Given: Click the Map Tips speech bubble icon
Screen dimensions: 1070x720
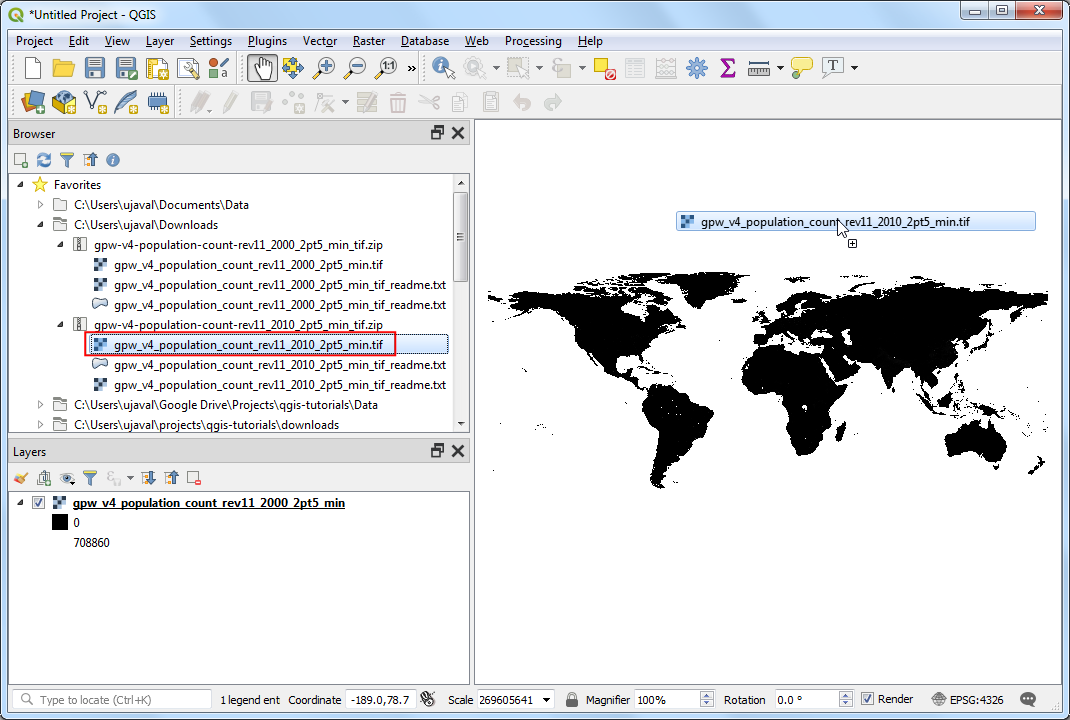Looking at the screenshot, I should [801, 68].
